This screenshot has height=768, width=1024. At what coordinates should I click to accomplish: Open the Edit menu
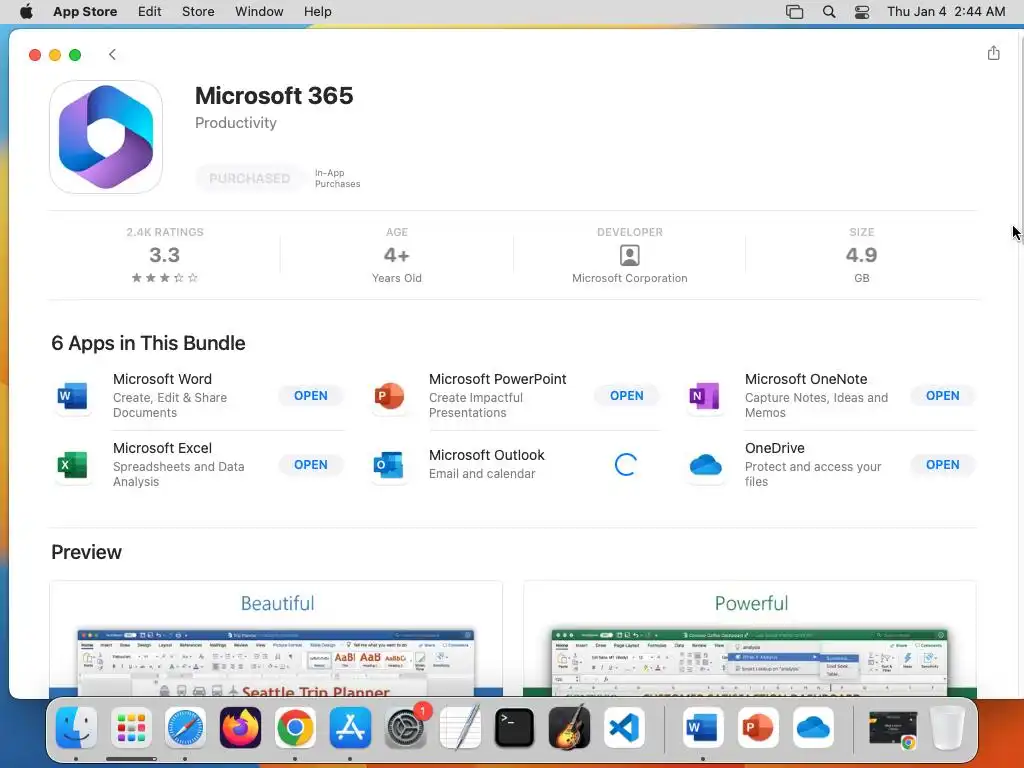[x=150, y=12]
